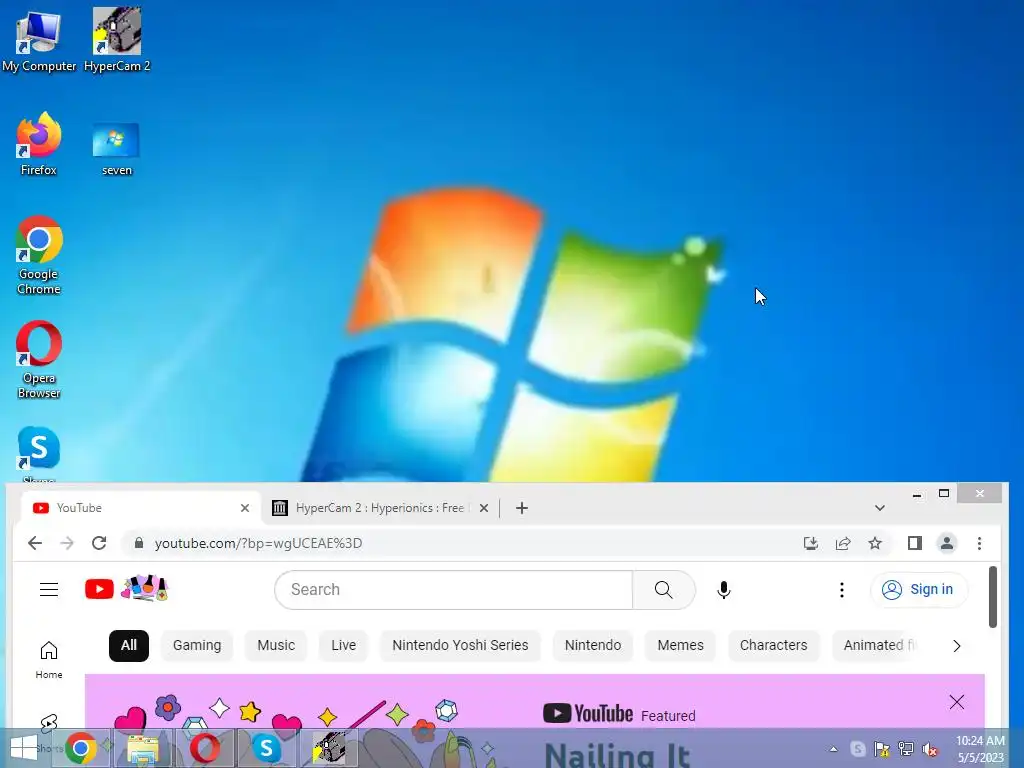Dismiss the YouTube Featured banner

click(x=957, y=702)
